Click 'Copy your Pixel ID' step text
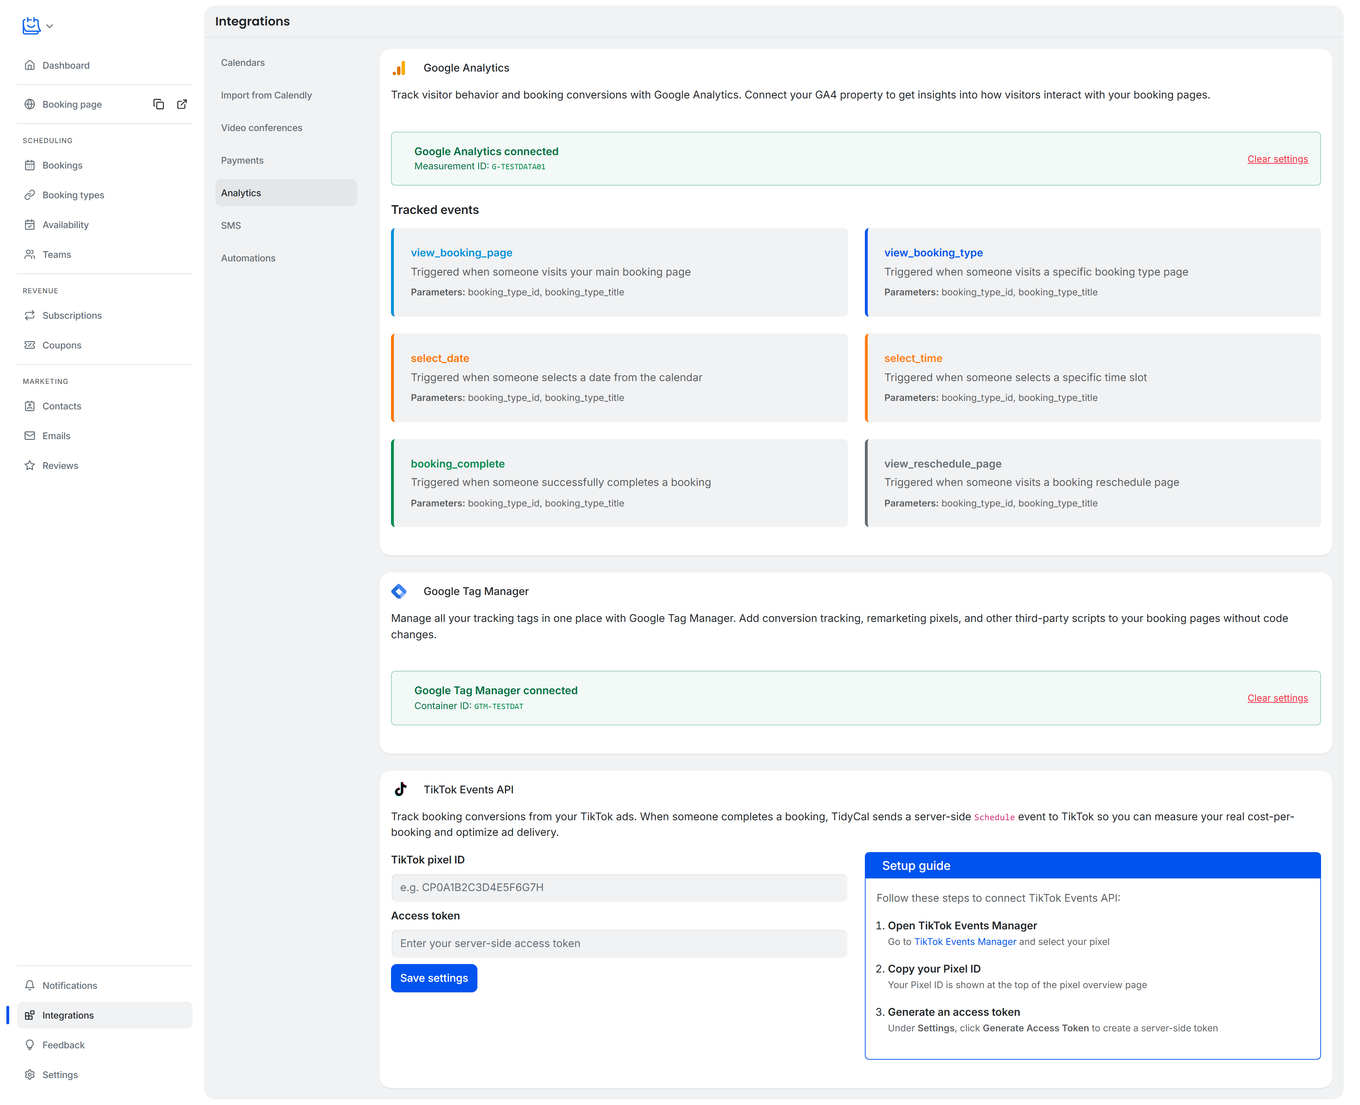The width and height of the screenshot is (1360, 1105). [x=934, y=969]
